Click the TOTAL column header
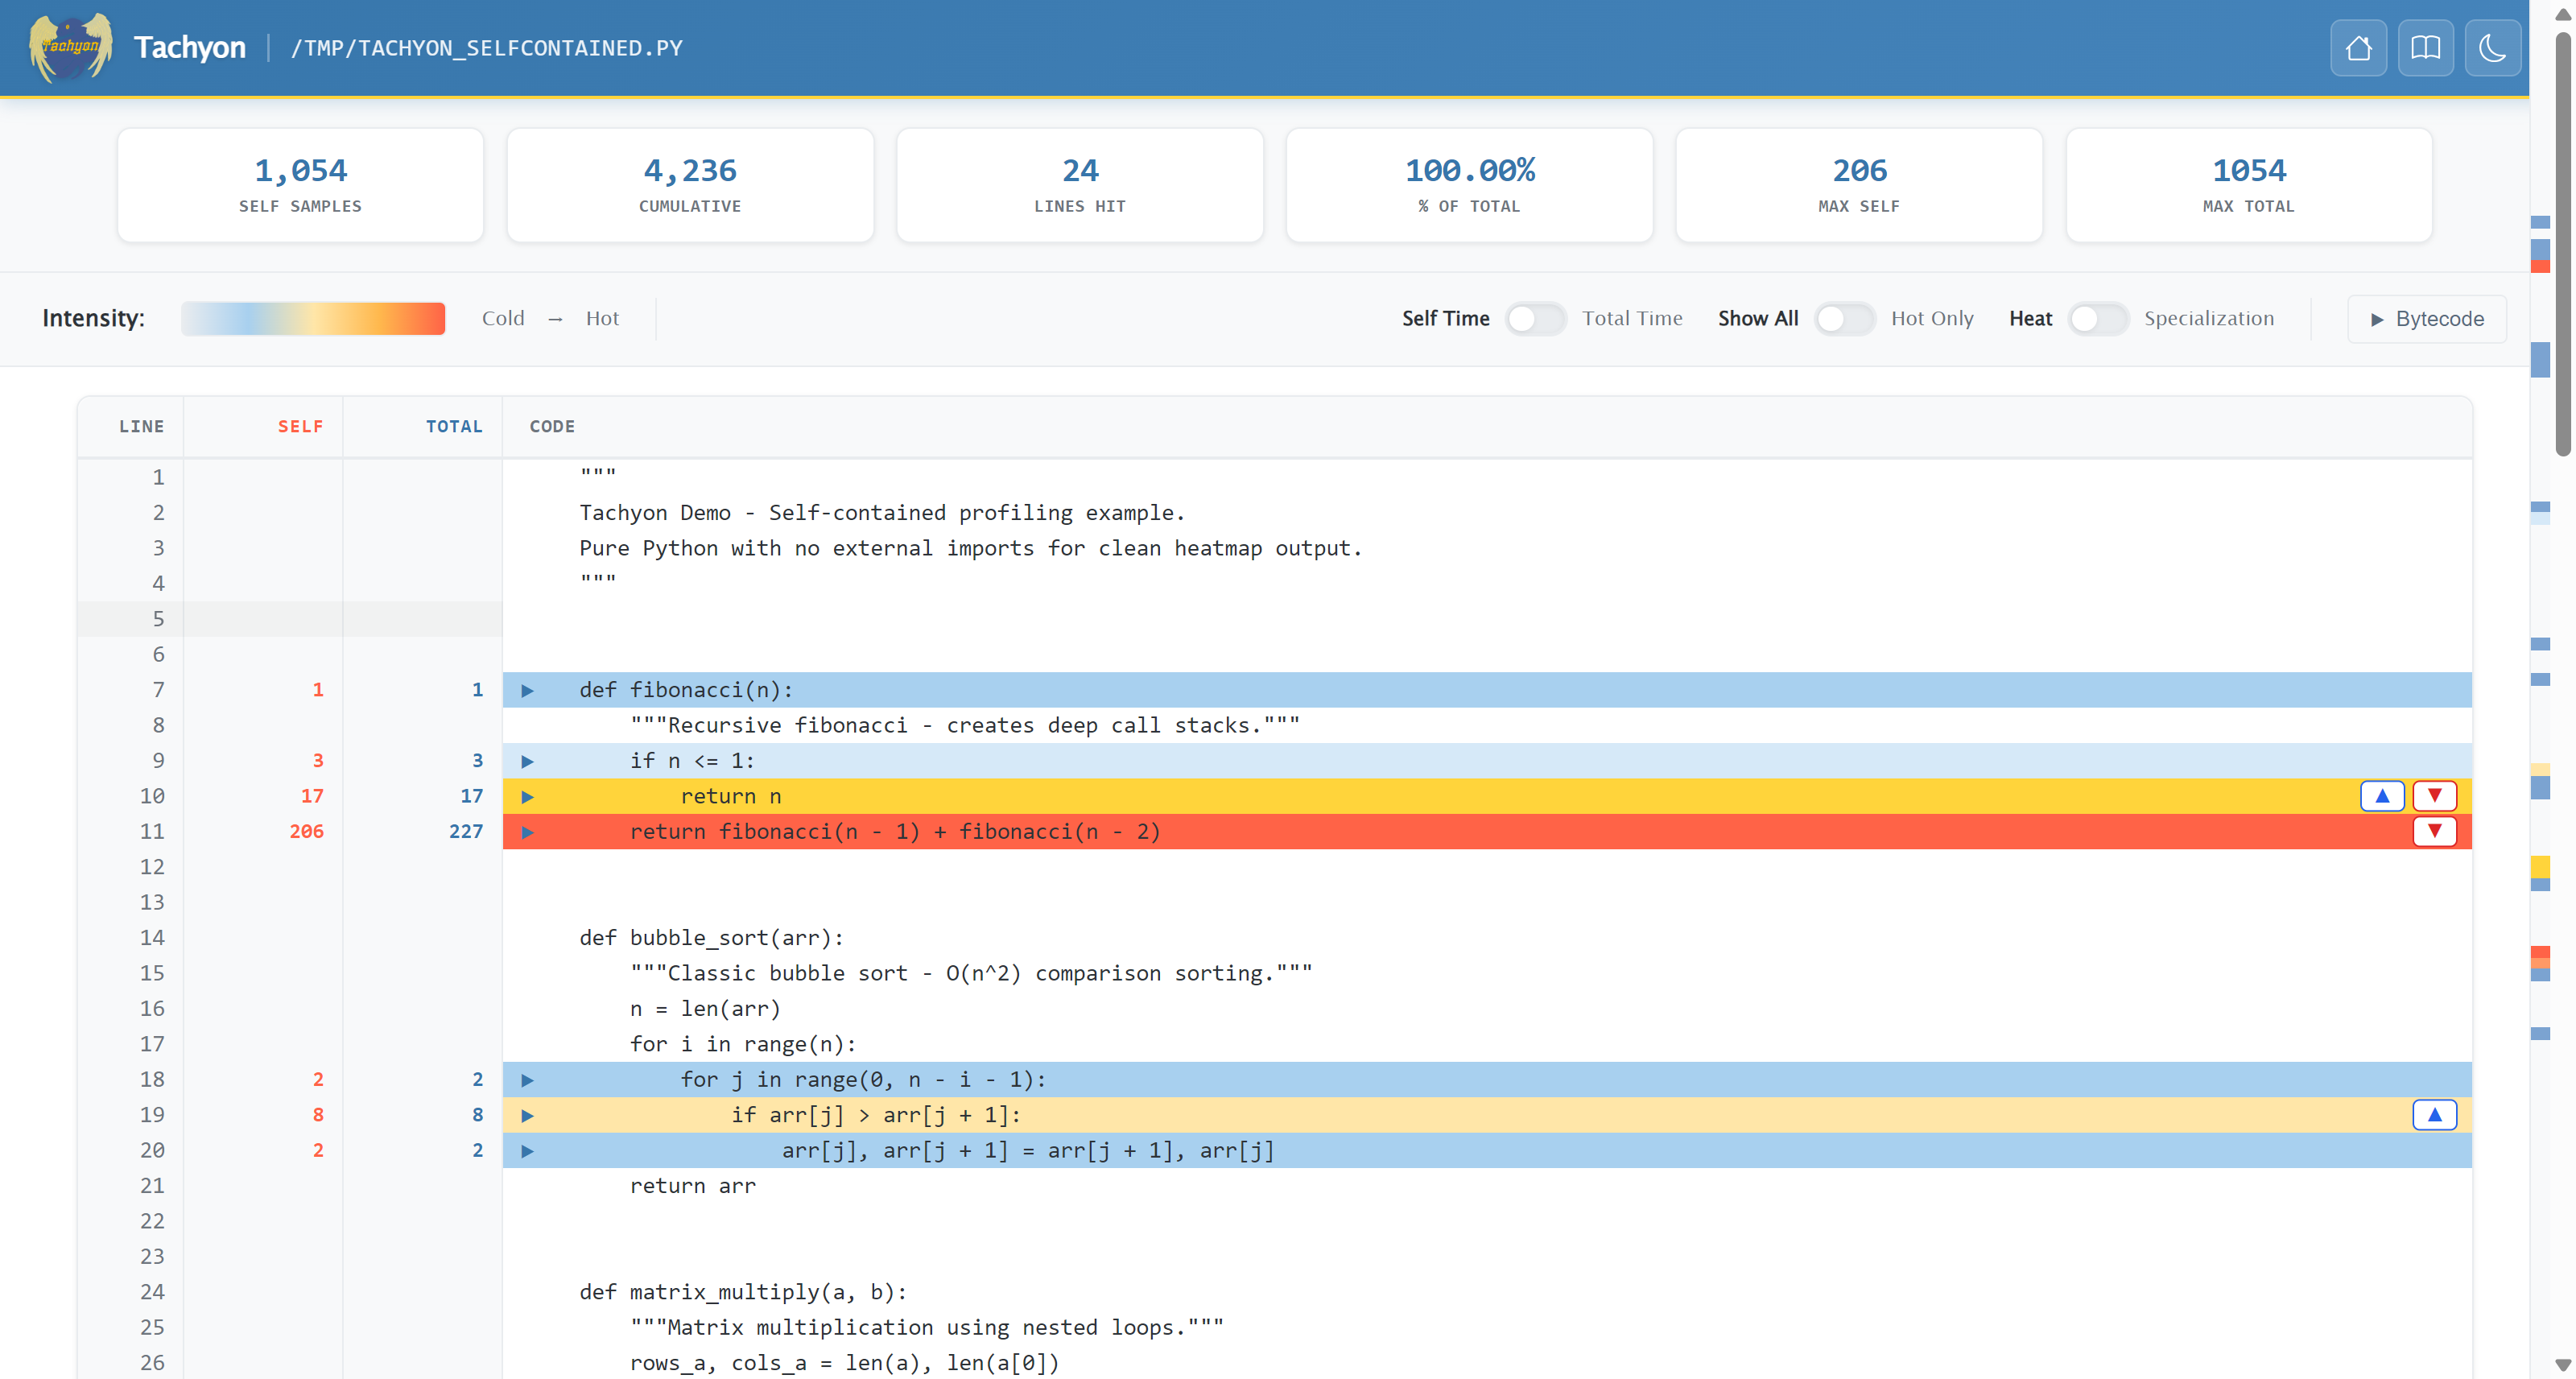 click(x=454, y=426)
